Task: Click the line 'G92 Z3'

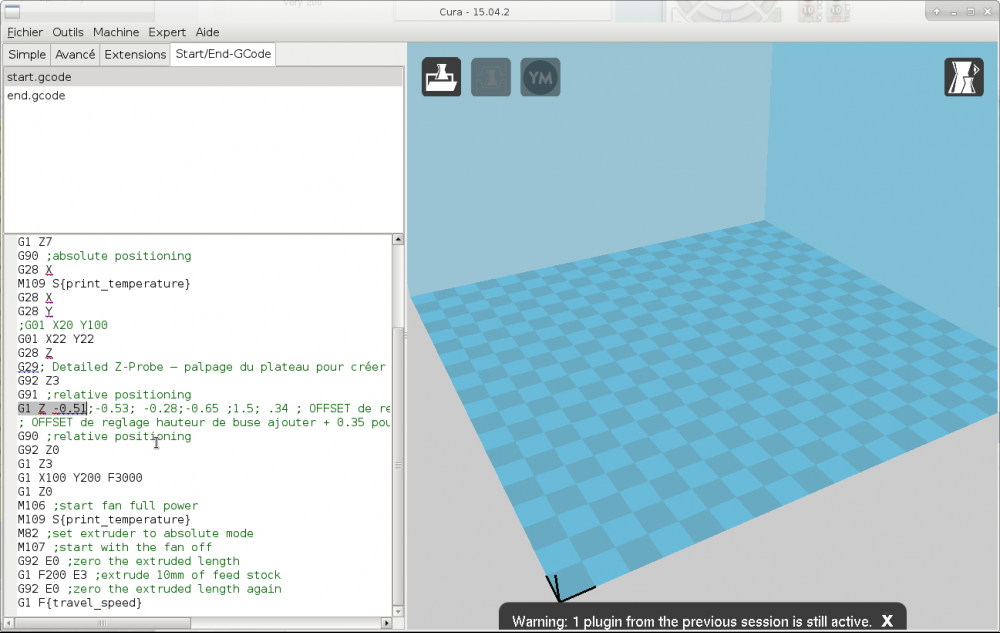Action: point(38,381)
